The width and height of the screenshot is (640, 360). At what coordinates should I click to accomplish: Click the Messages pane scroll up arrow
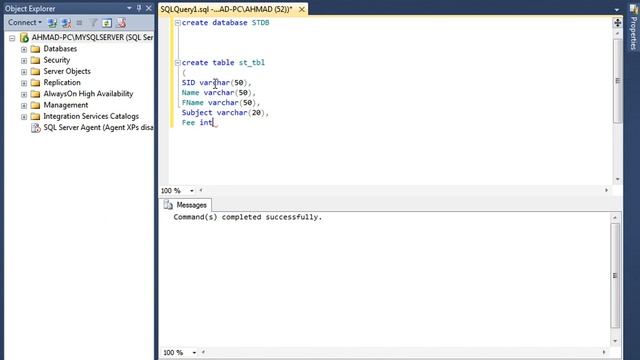[x=615, y=218]
